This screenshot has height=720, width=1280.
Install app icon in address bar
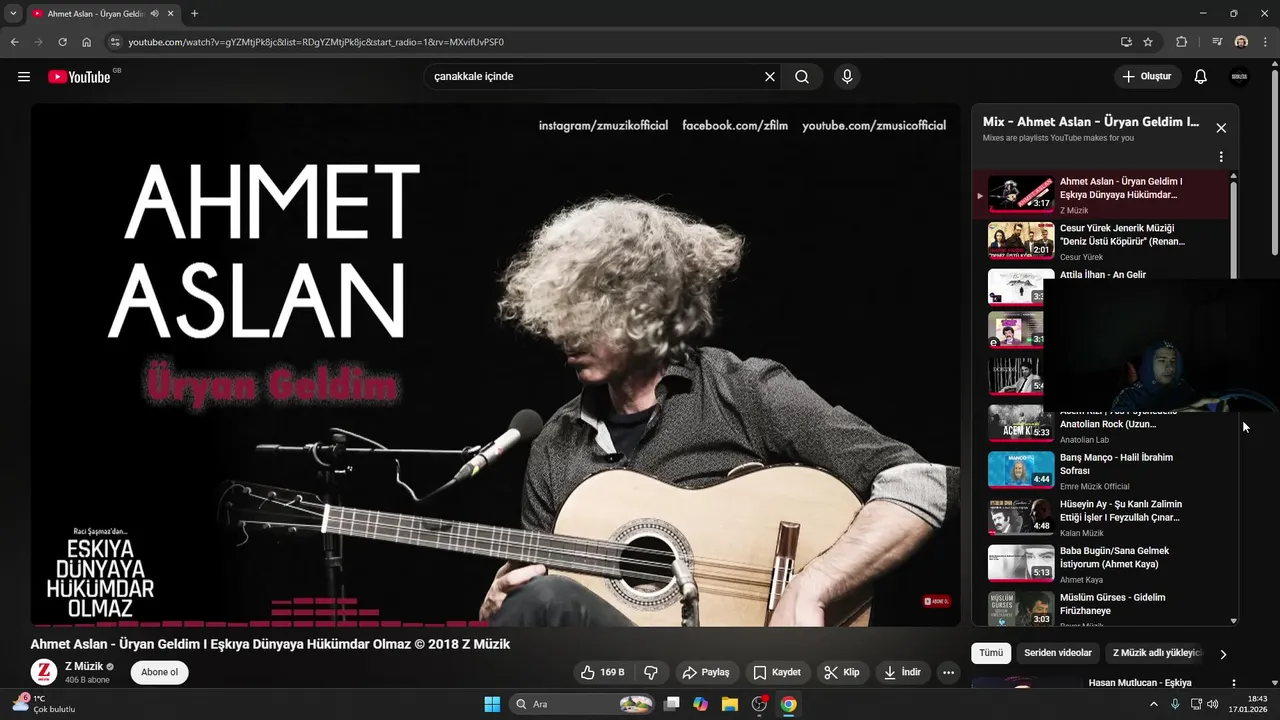point(1126,42)
